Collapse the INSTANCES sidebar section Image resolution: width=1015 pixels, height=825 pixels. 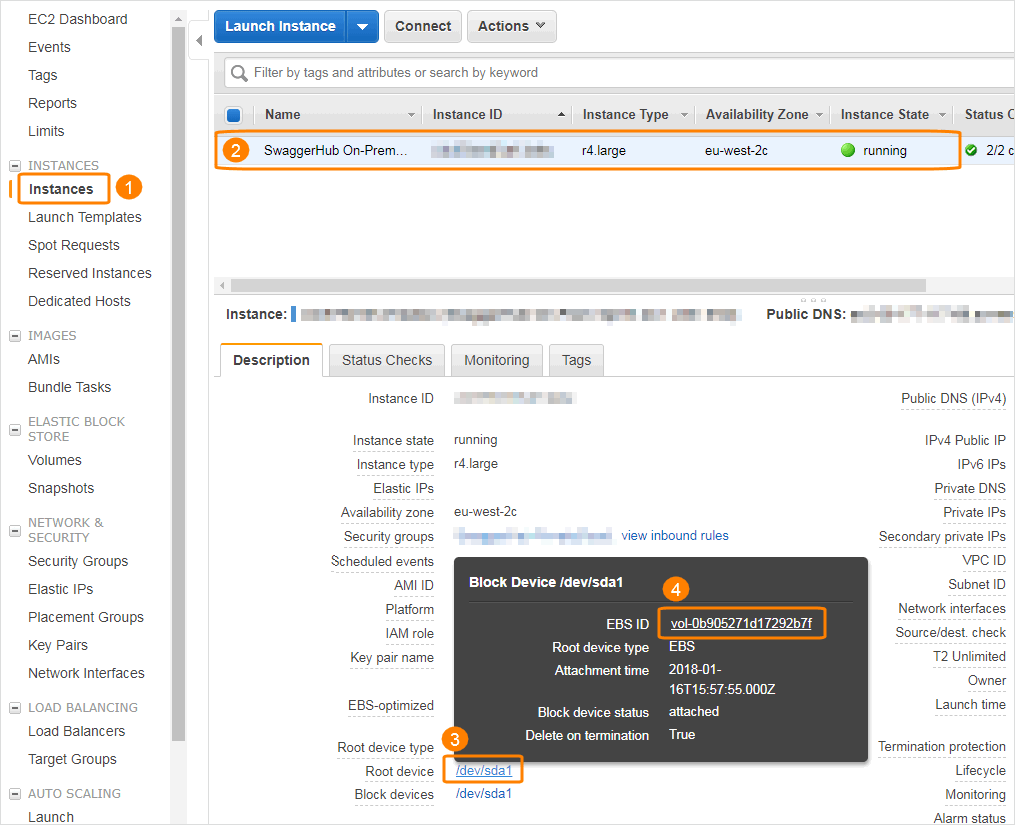coord(15,166)
